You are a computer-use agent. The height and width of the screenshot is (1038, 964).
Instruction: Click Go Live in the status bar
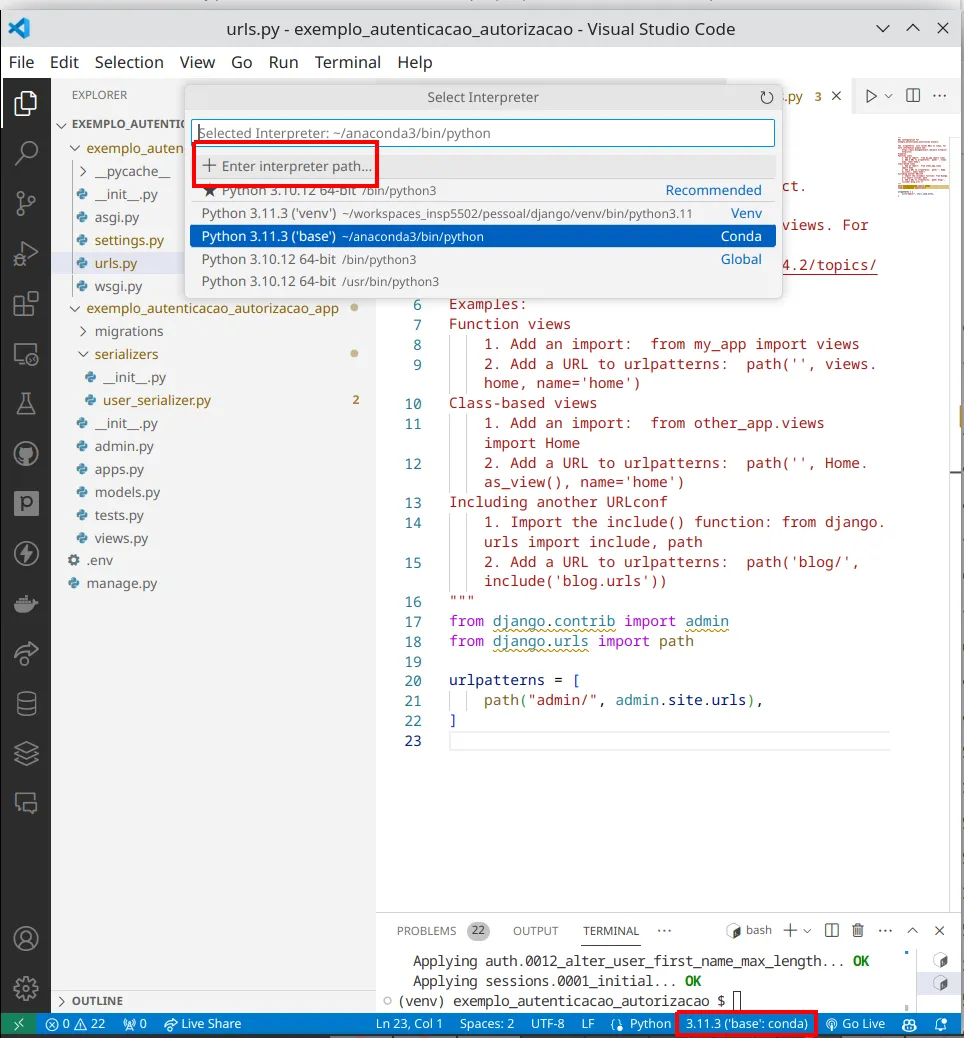click(x=855, y=1024)
